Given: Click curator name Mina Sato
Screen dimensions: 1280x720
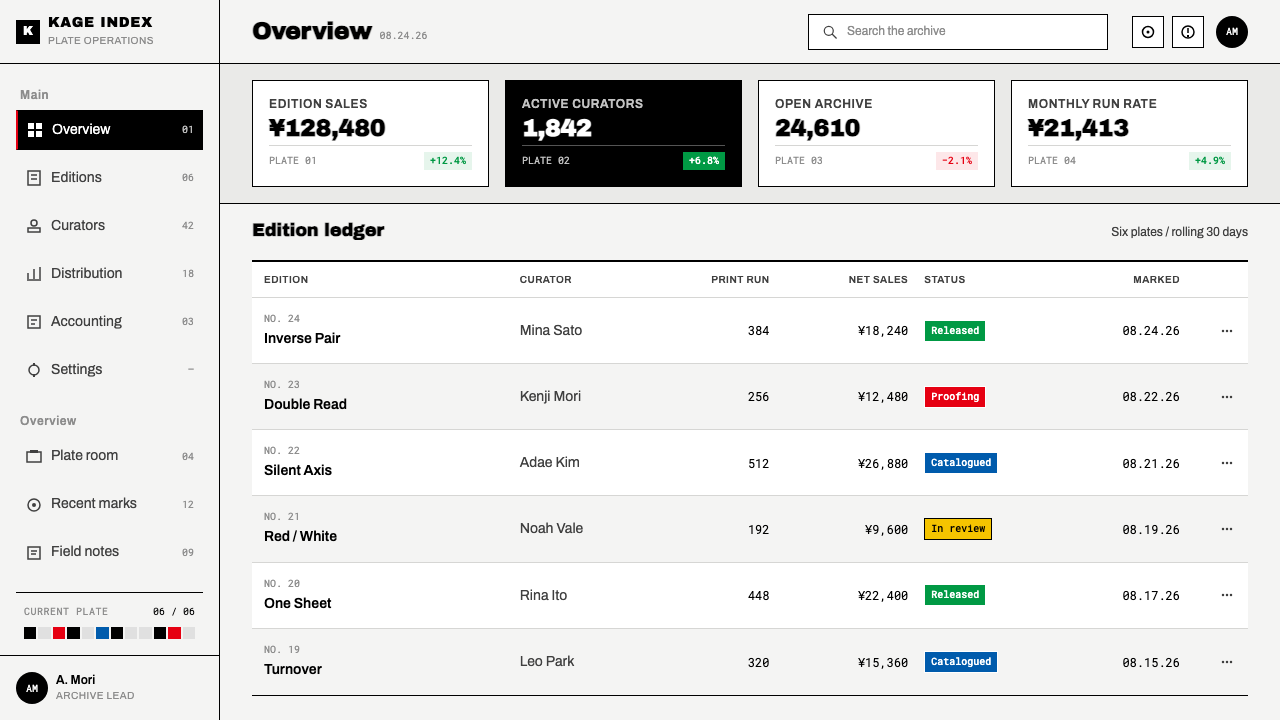Looking at the screenshot, I should (551, 331).
